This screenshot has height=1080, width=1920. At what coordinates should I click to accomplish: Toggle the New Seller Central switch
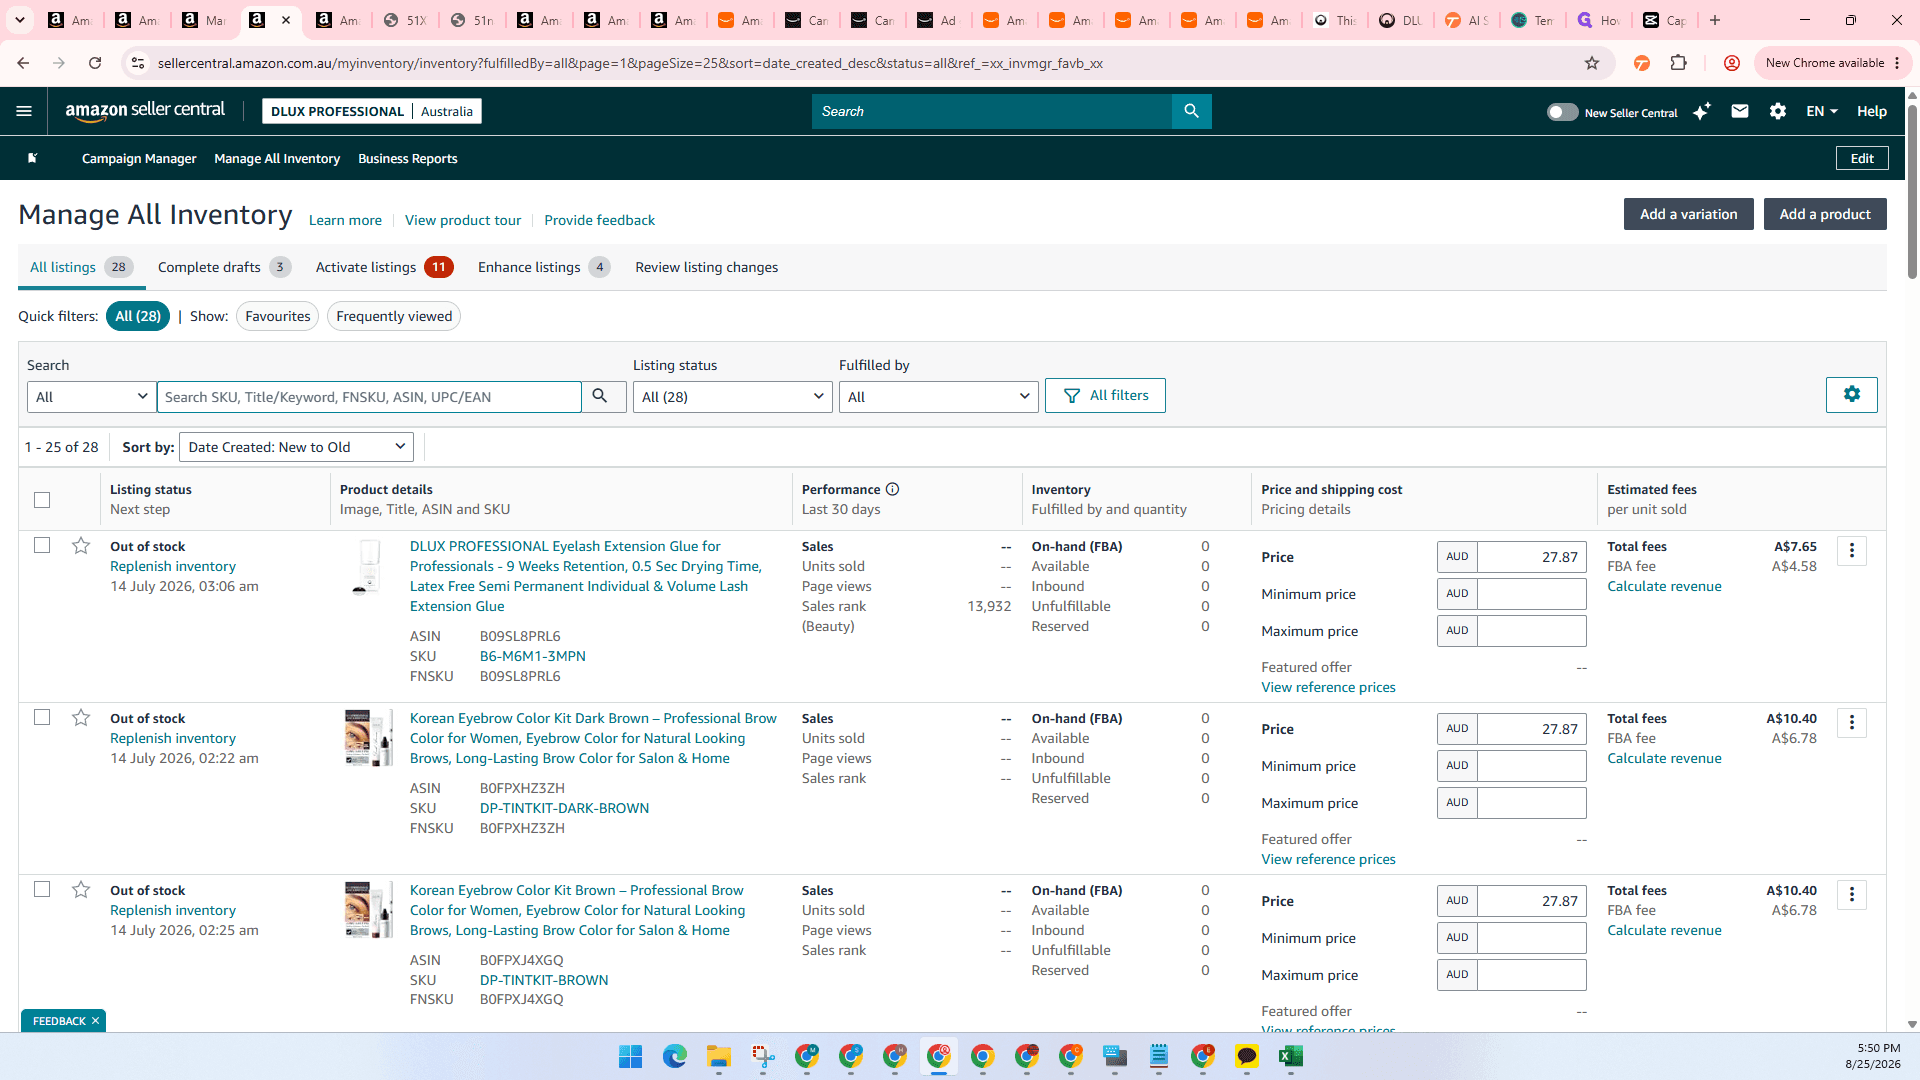1562,112
